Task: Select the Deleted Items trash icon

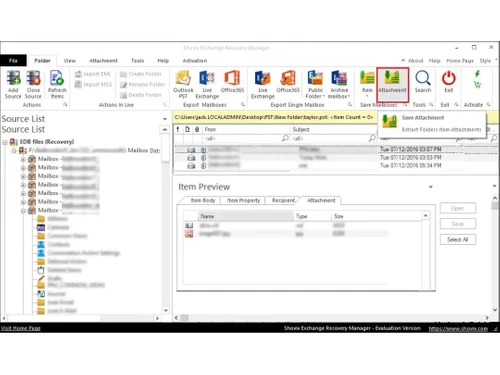Action: tap(41, 270)
